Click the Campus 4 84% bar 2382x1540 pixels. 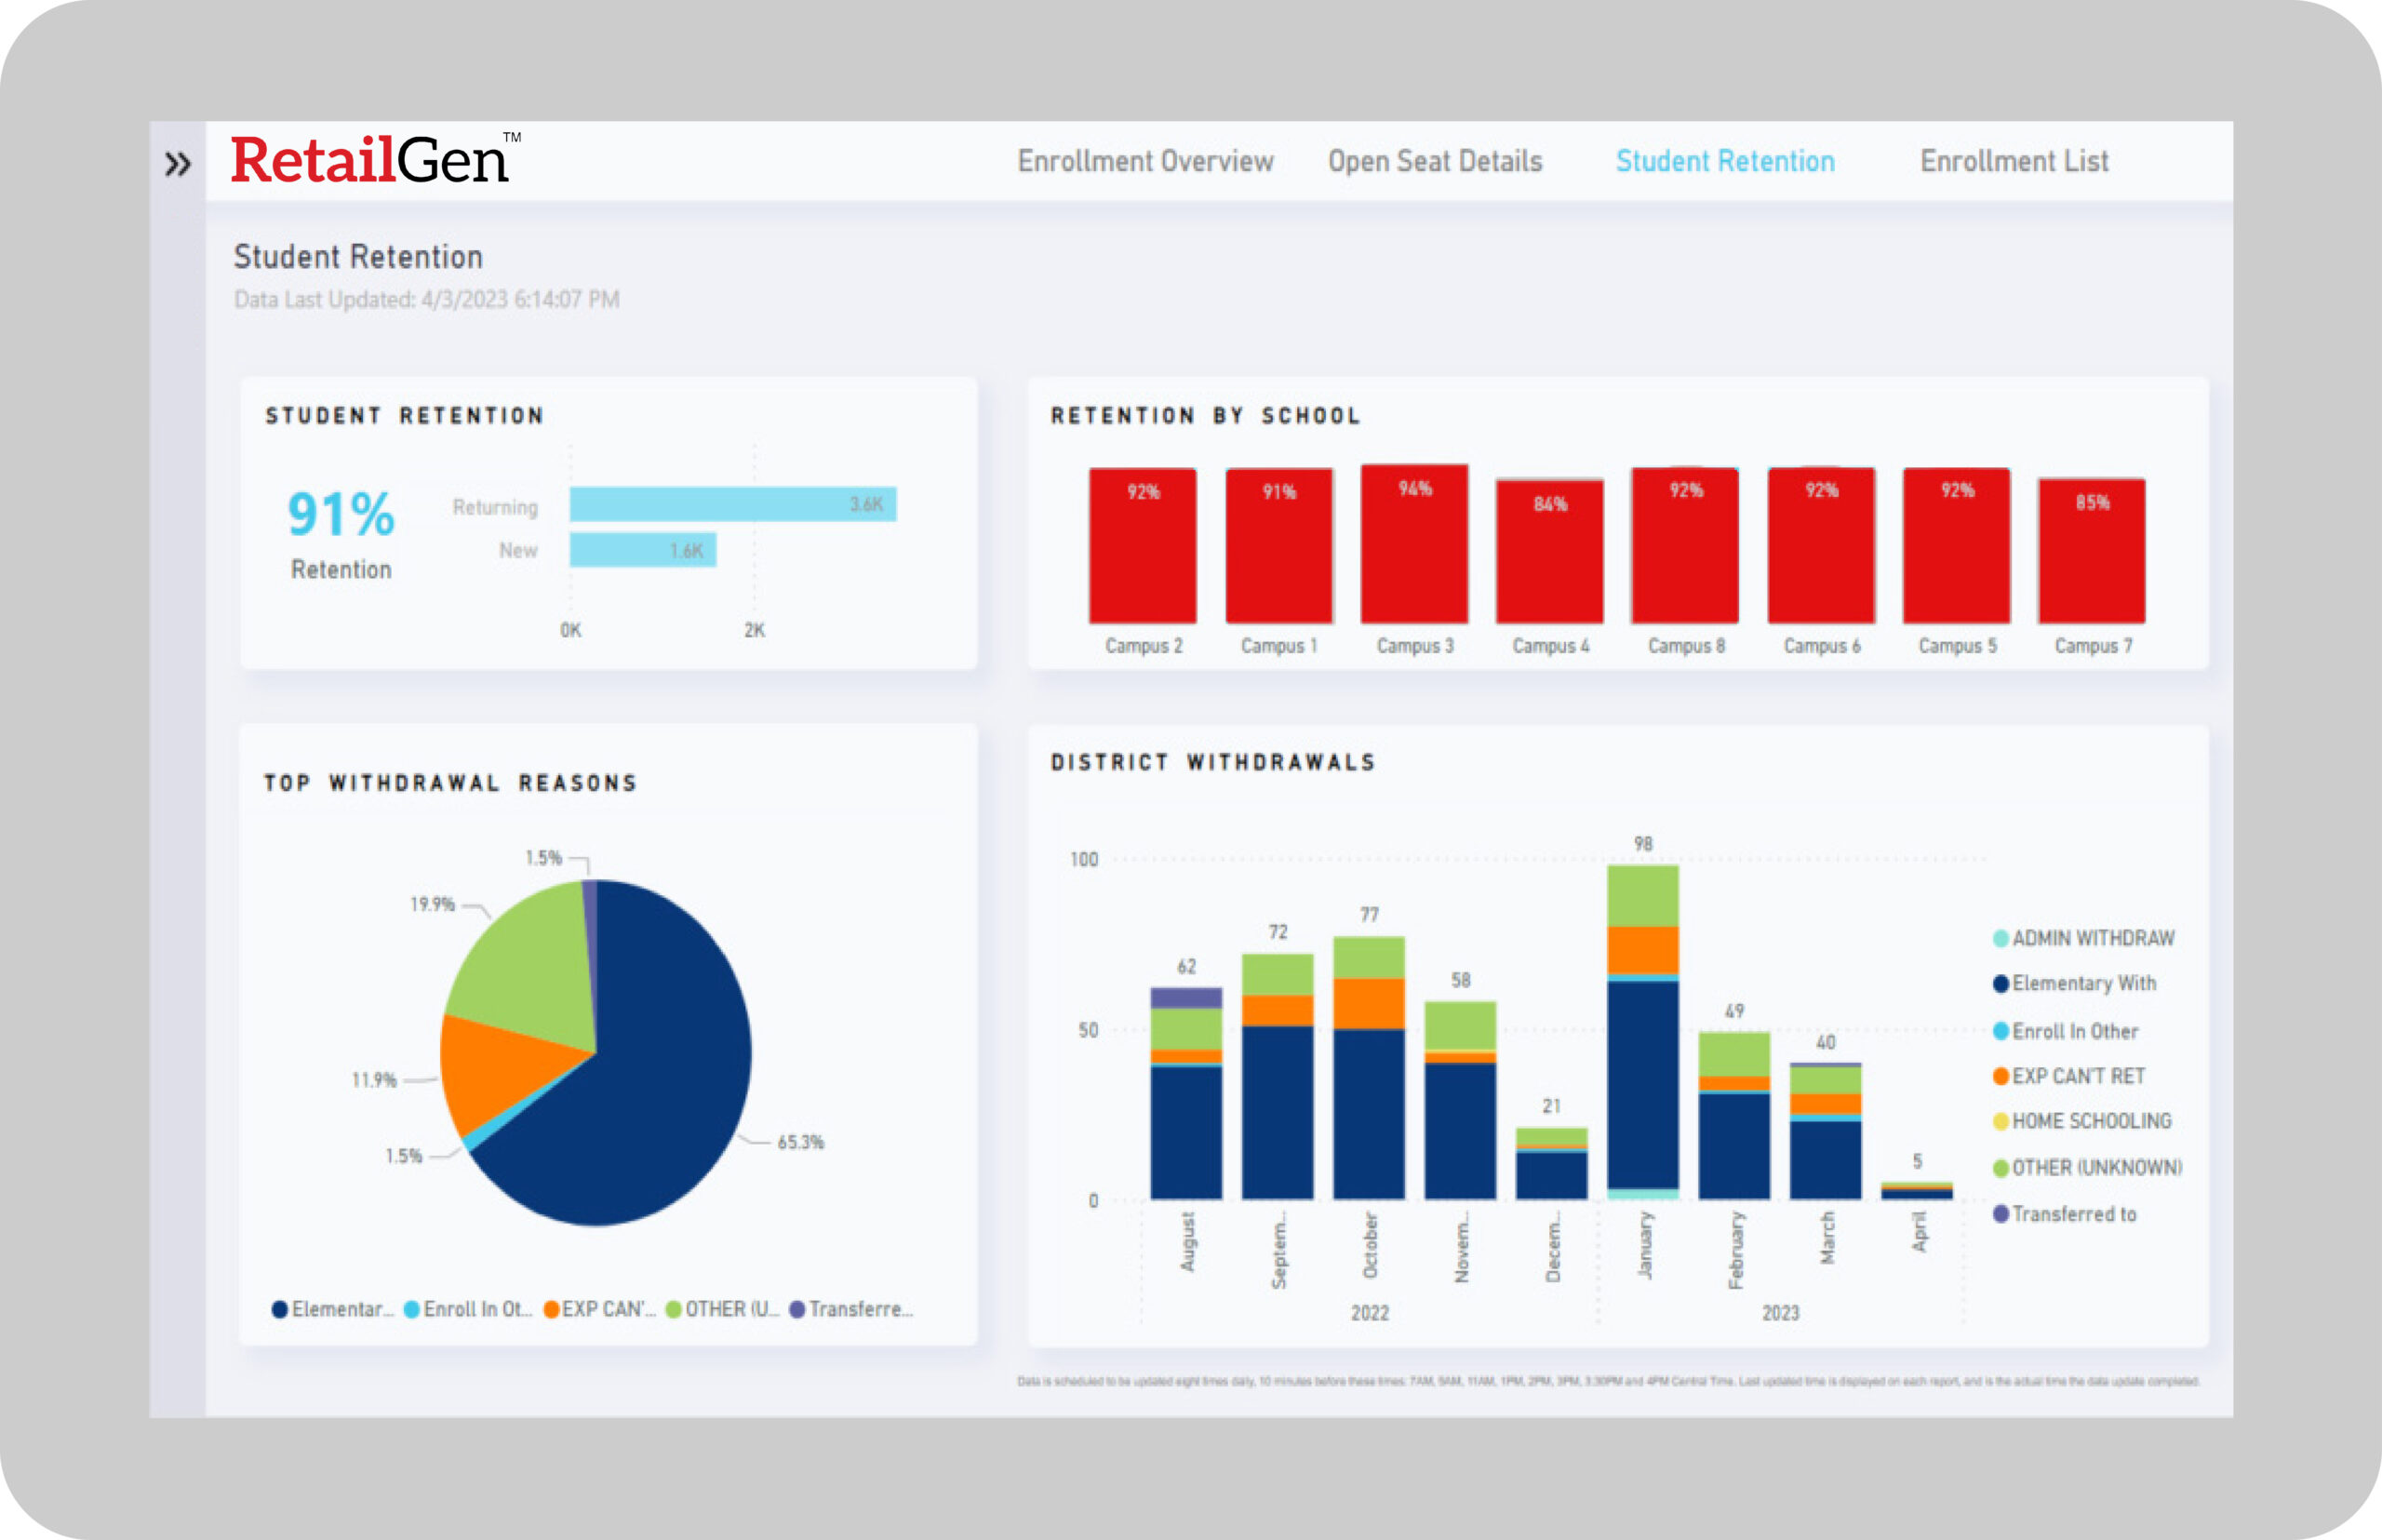coord(1549,552)
